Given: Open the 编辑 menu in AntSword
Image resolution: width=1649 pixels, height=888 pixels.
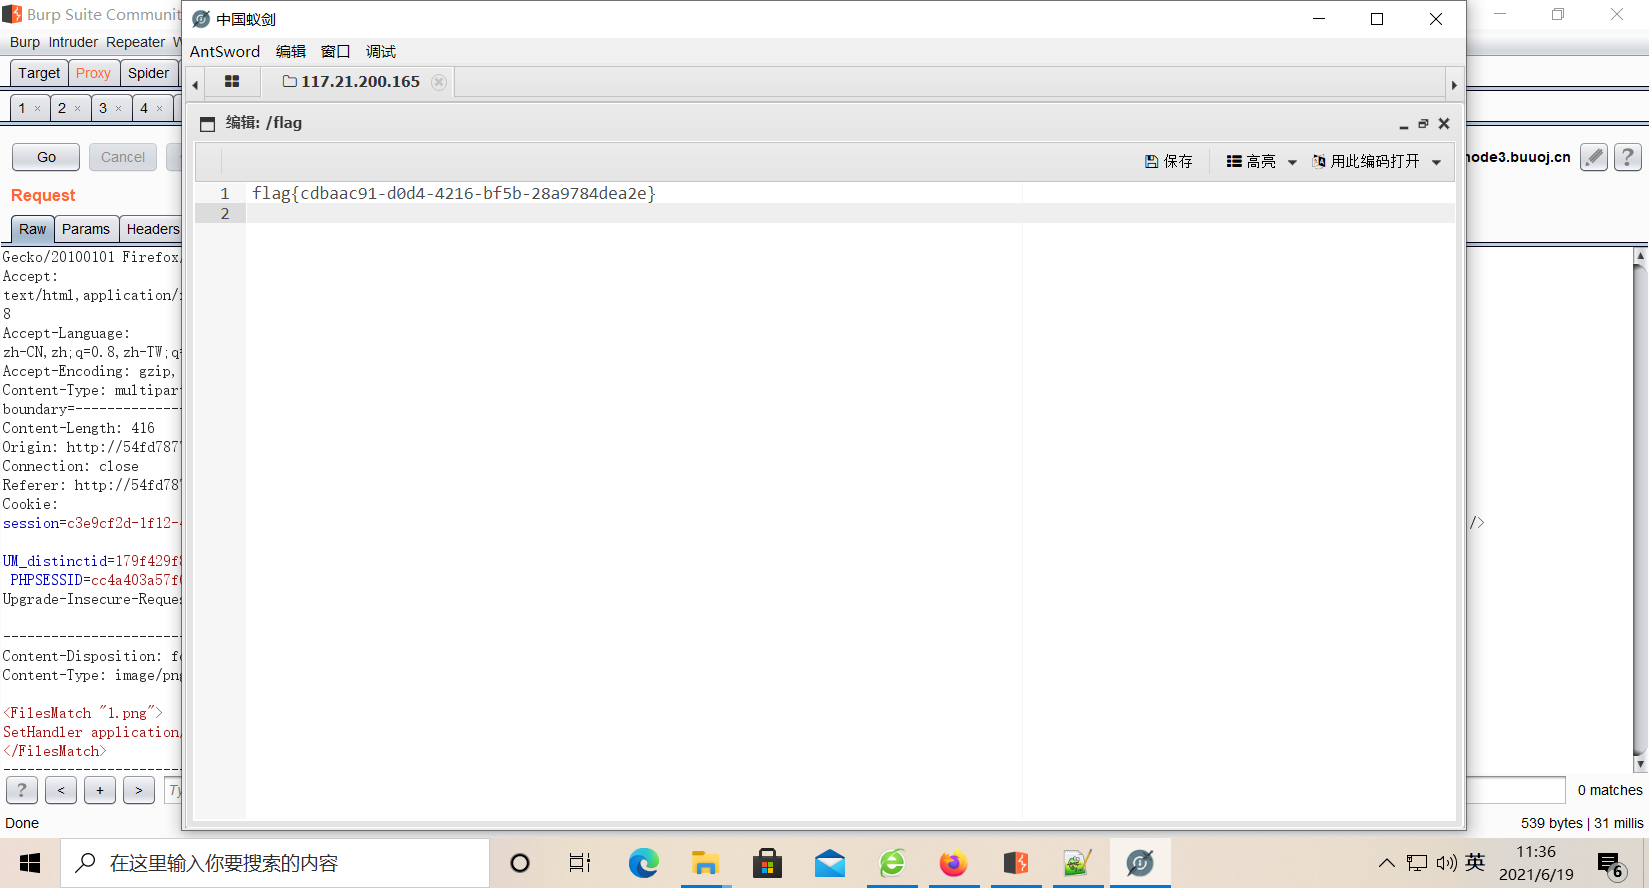Looking at the screenshot, I should 291,52.
